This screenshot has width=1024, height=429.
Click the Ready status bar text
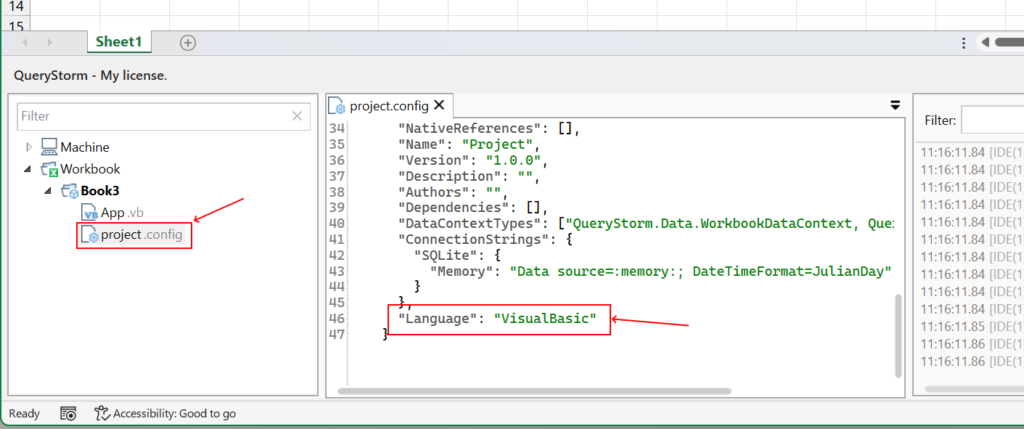(24, 413)
